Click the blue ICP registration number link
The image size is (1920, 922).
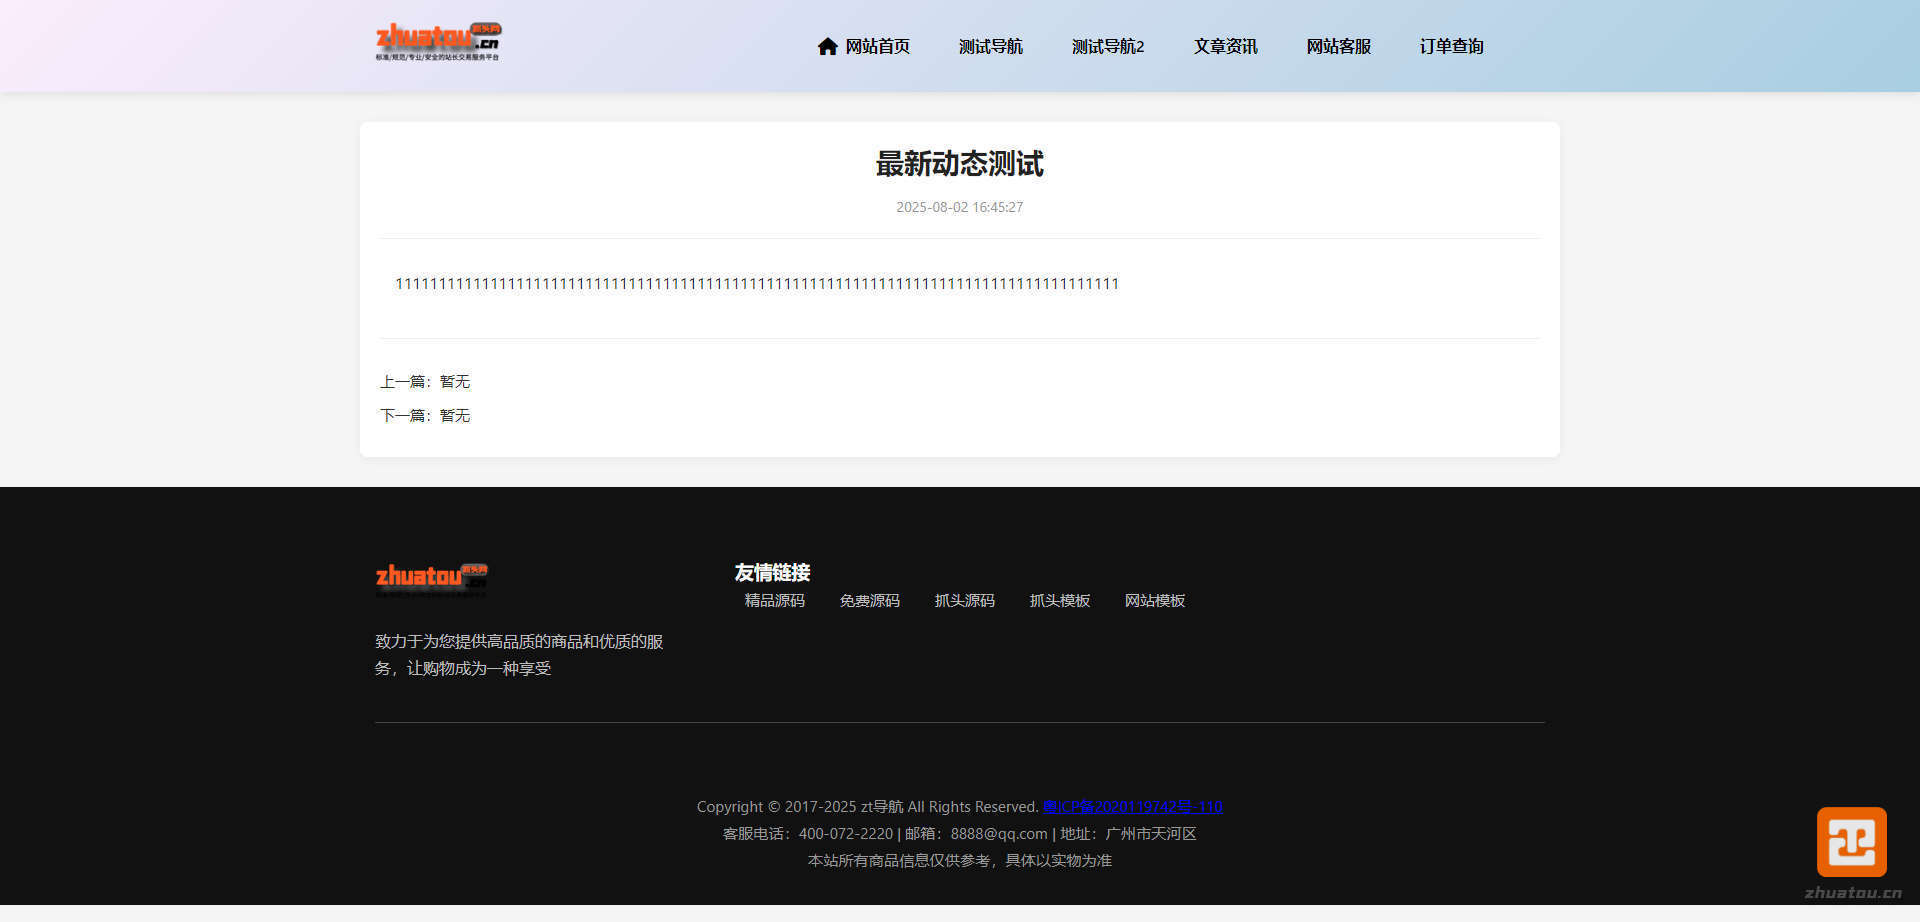[x=1132, y=806]
